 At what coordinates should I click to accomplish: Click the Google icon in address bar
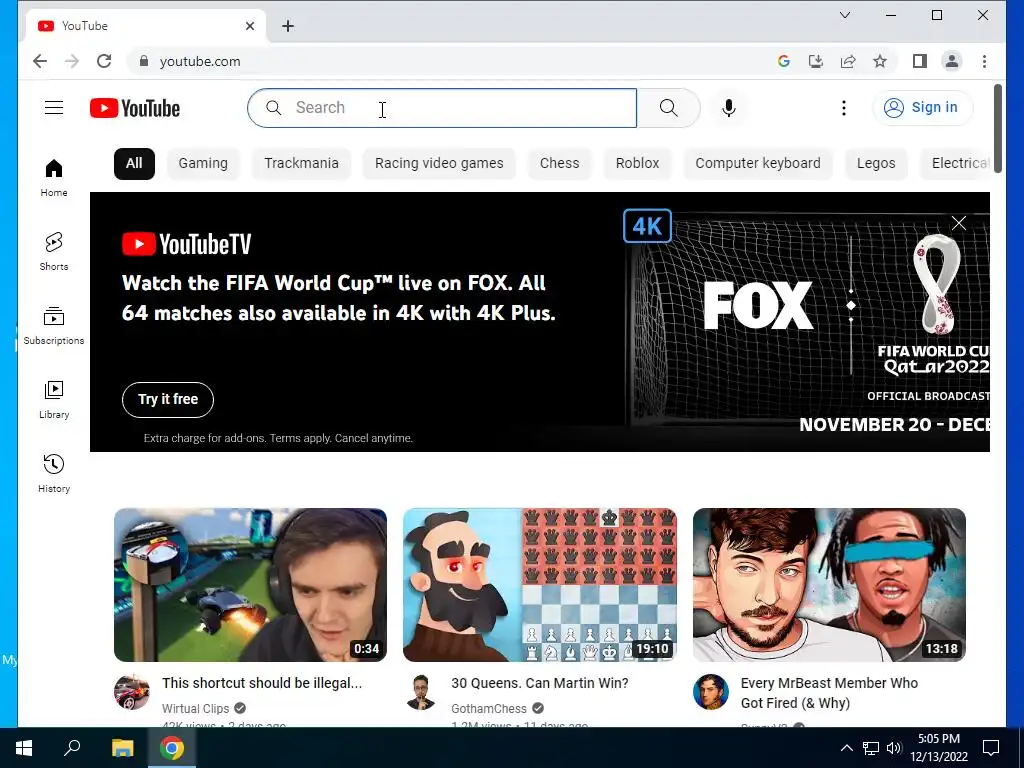pyautogui.click(x=784, y=61)
